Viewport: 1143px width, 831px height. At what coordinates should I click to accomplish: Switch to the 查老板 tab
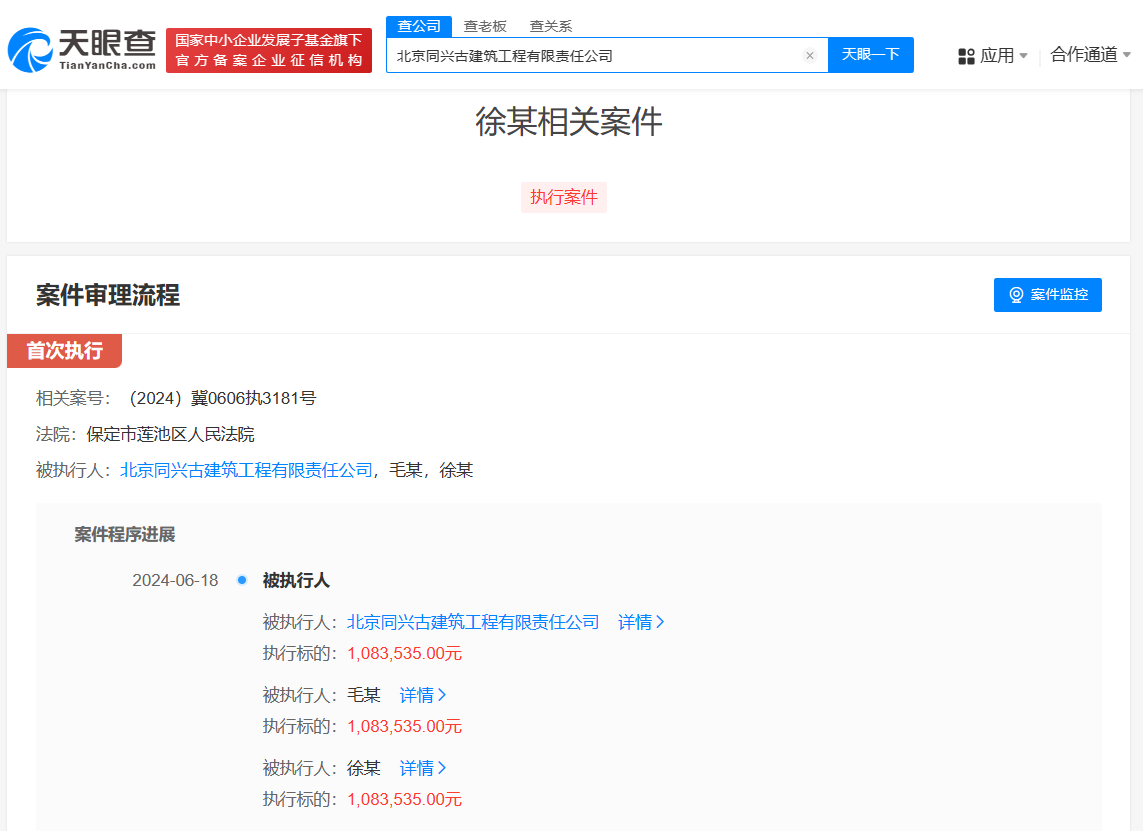(x=482, y=26)
